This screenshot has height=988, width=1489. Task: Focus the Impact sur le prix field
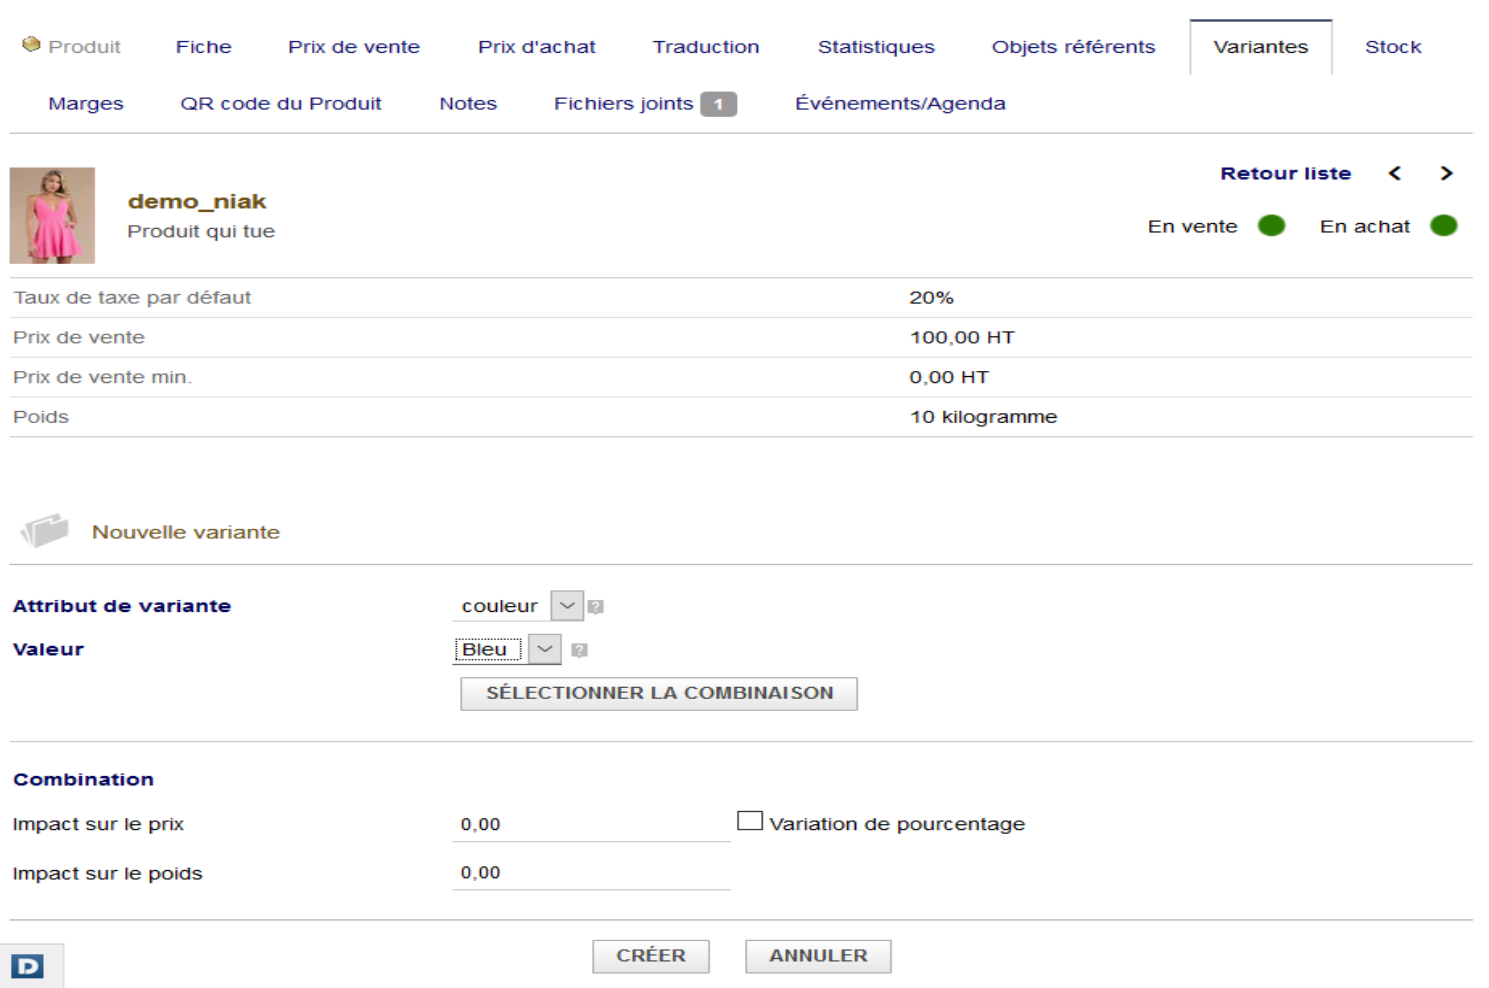click(x=591, y=825)
